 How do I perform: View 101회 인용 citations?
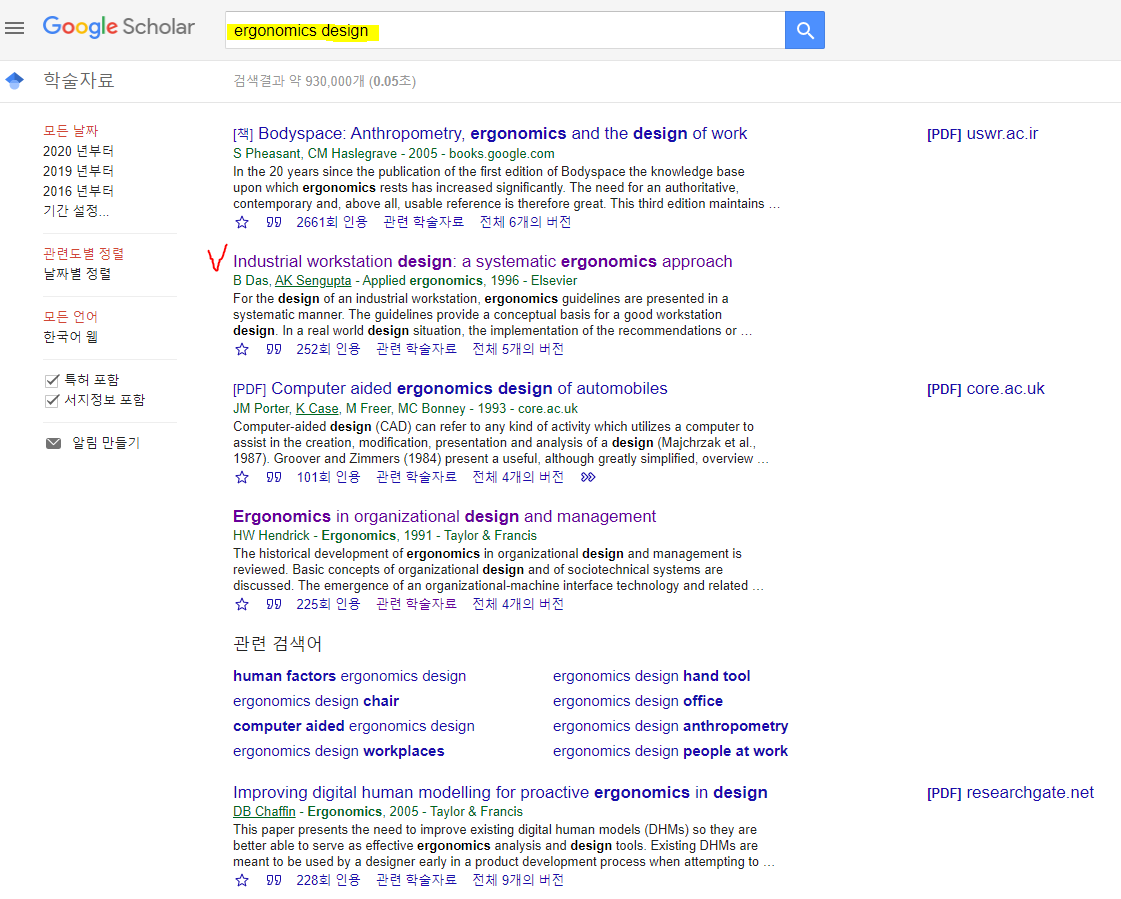pos(328,477)
